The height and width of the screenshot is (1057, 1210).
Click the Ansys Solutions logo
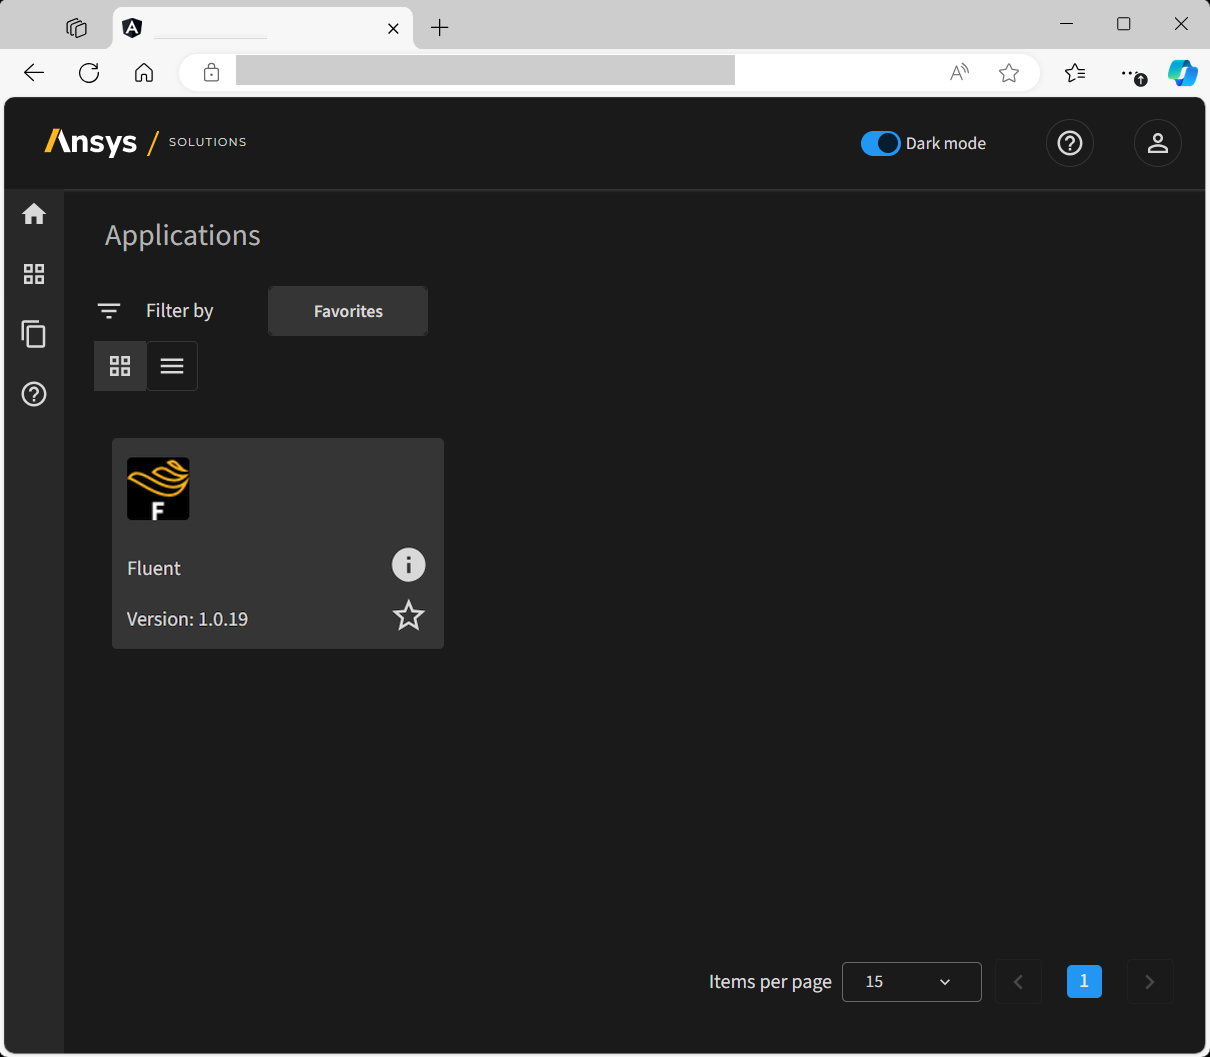pyautogui.click(x=145, y=142)
